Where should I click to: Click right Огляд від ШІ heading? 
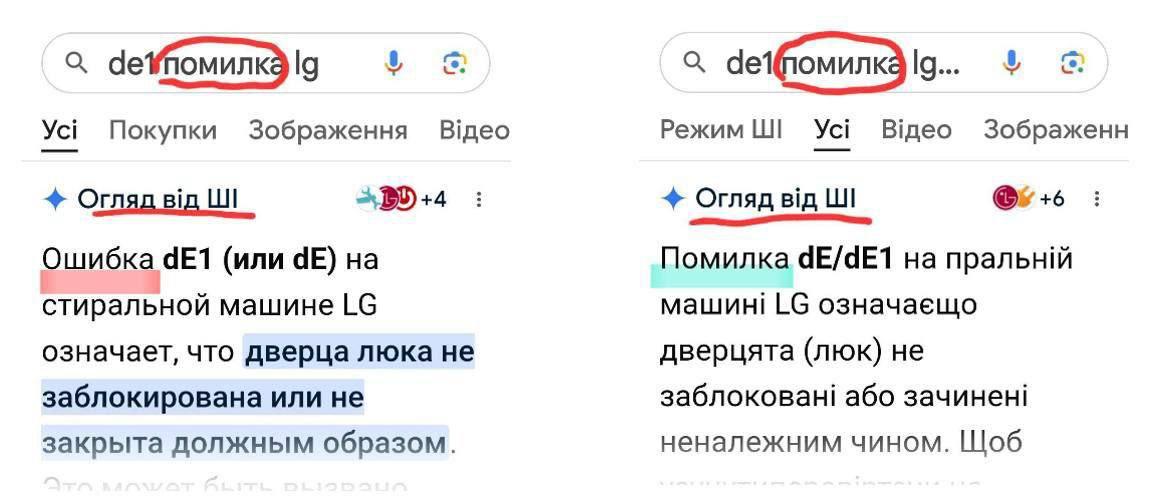point(776,199)
